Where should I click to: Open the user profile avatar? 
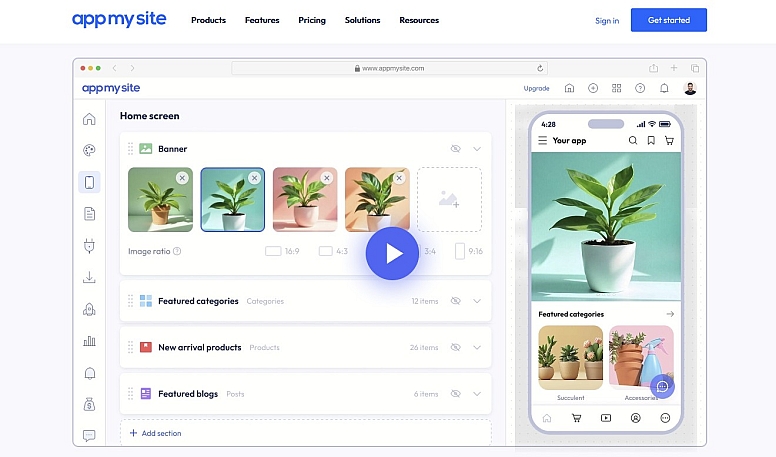[690, 88]
